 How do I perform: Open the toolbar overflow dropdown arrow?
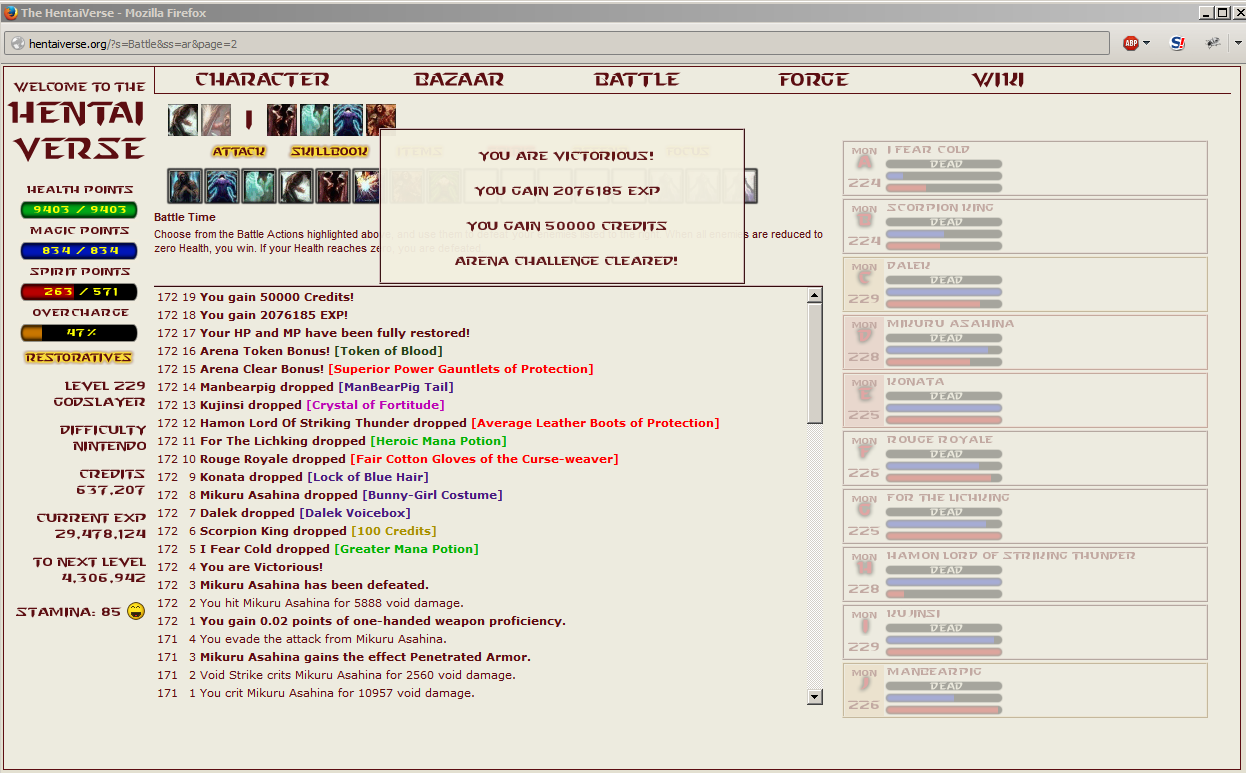pos(1238,44)
